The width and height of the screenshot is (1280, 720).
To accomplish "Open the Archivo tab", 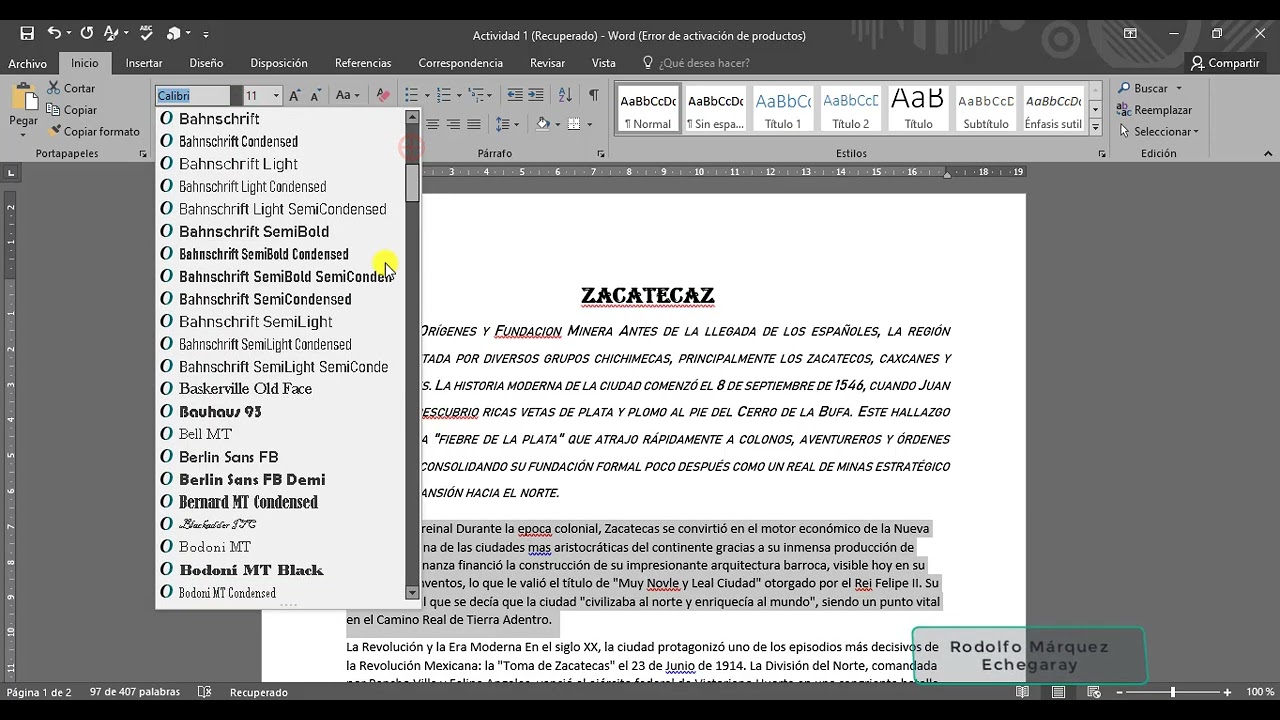I will pos(27,63).
